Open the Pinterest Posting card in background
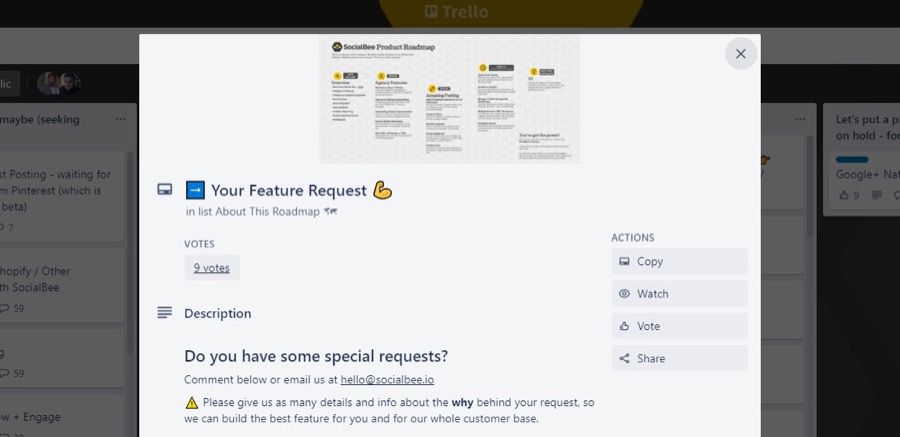This screenshot has height=437, width=900. (61, 197)
